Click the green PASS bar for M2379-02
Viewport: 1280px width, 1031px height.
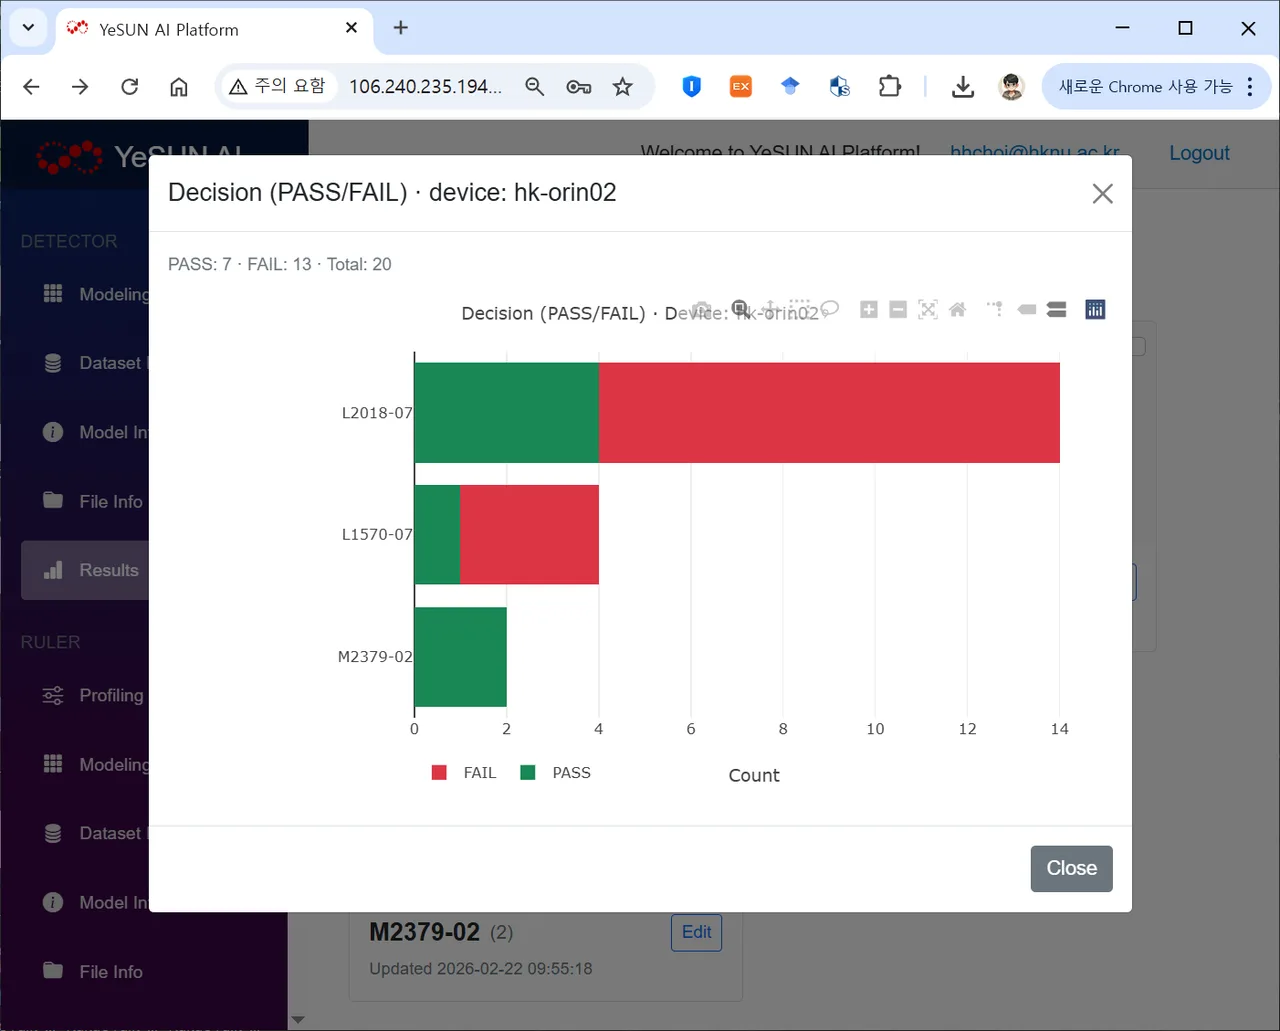pyautogui.click(x=460, y=657)
